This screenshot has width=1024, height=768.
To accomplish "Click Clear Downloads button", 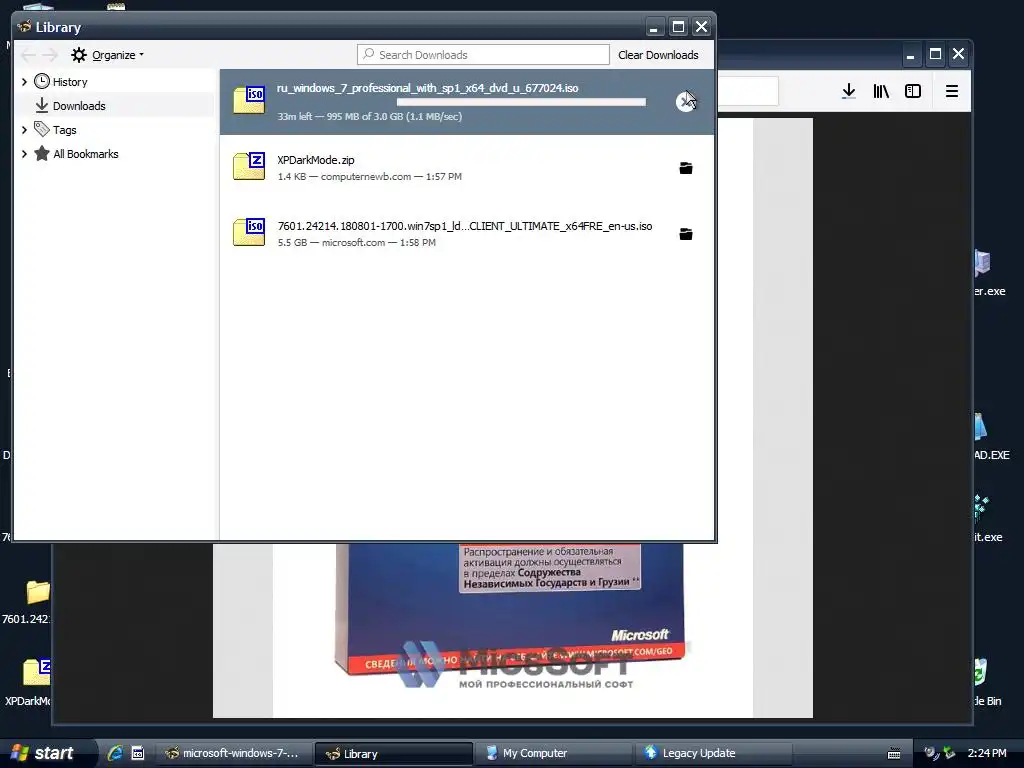I will coord(658,55).
